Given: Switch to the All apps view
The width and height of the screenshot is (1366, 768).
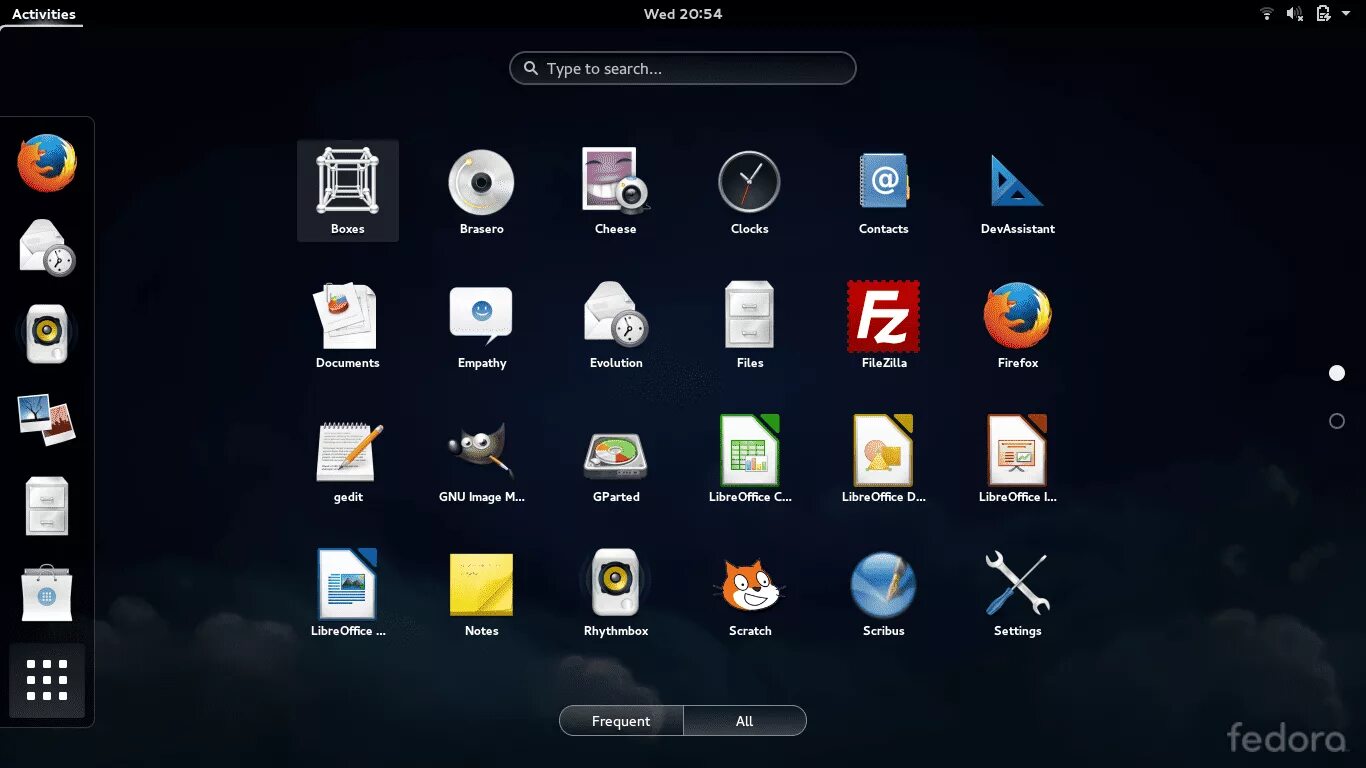Looking at the screenshot, I should pos(745,721).
